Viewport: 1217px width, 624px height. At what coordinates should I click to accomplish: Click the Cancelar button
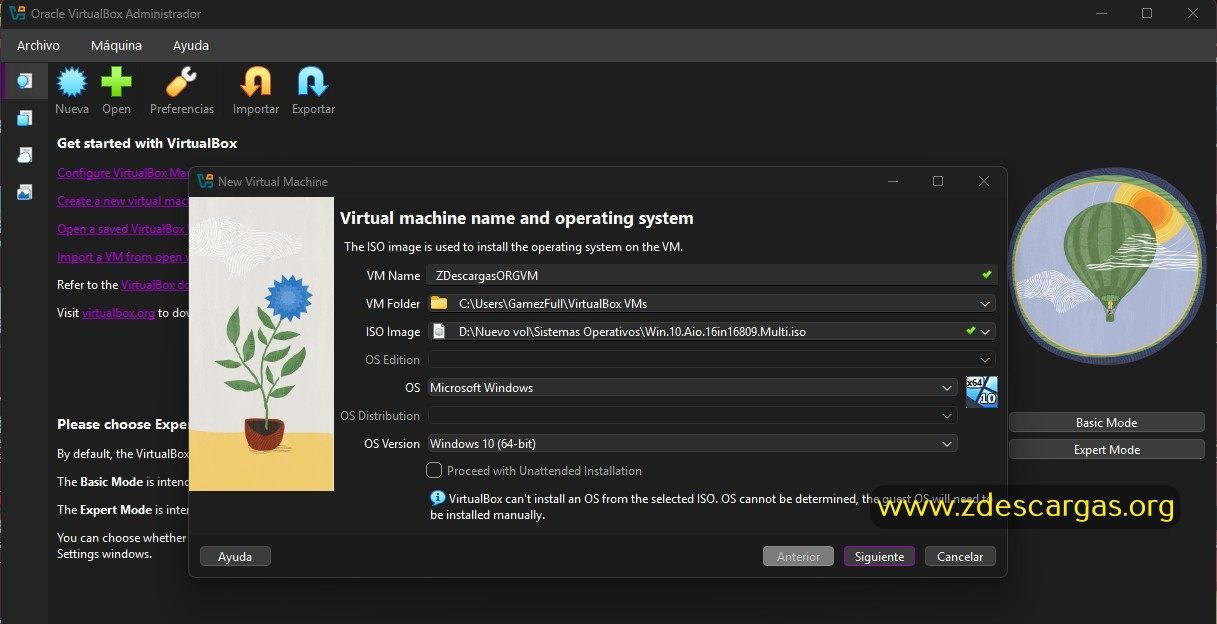click(x=960, y=557)
